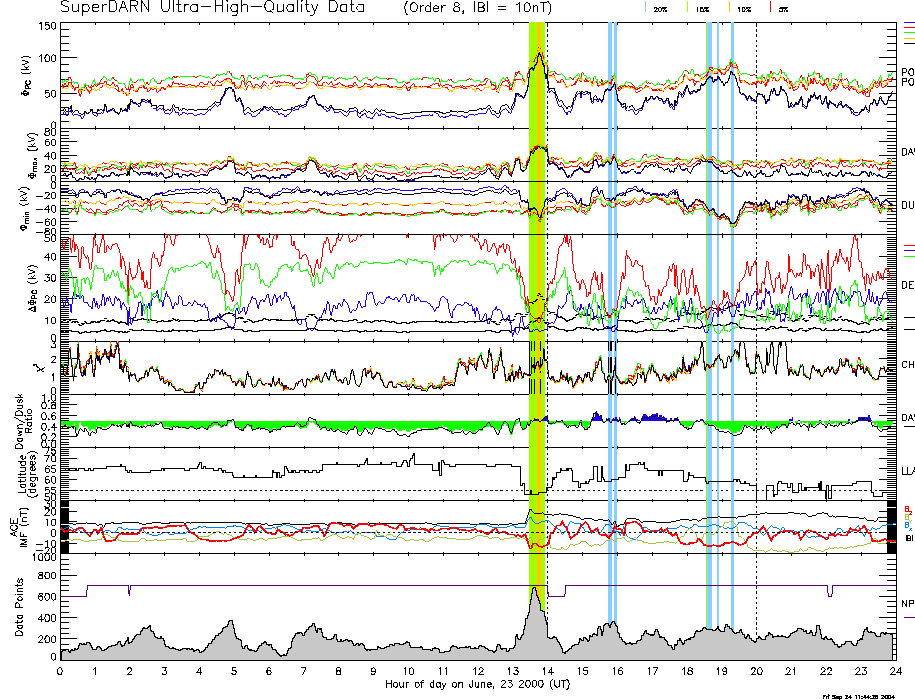Click the NP label beside Data Points panel
The width and height of the screenshot is (915, 700).
tap(907, 603)
